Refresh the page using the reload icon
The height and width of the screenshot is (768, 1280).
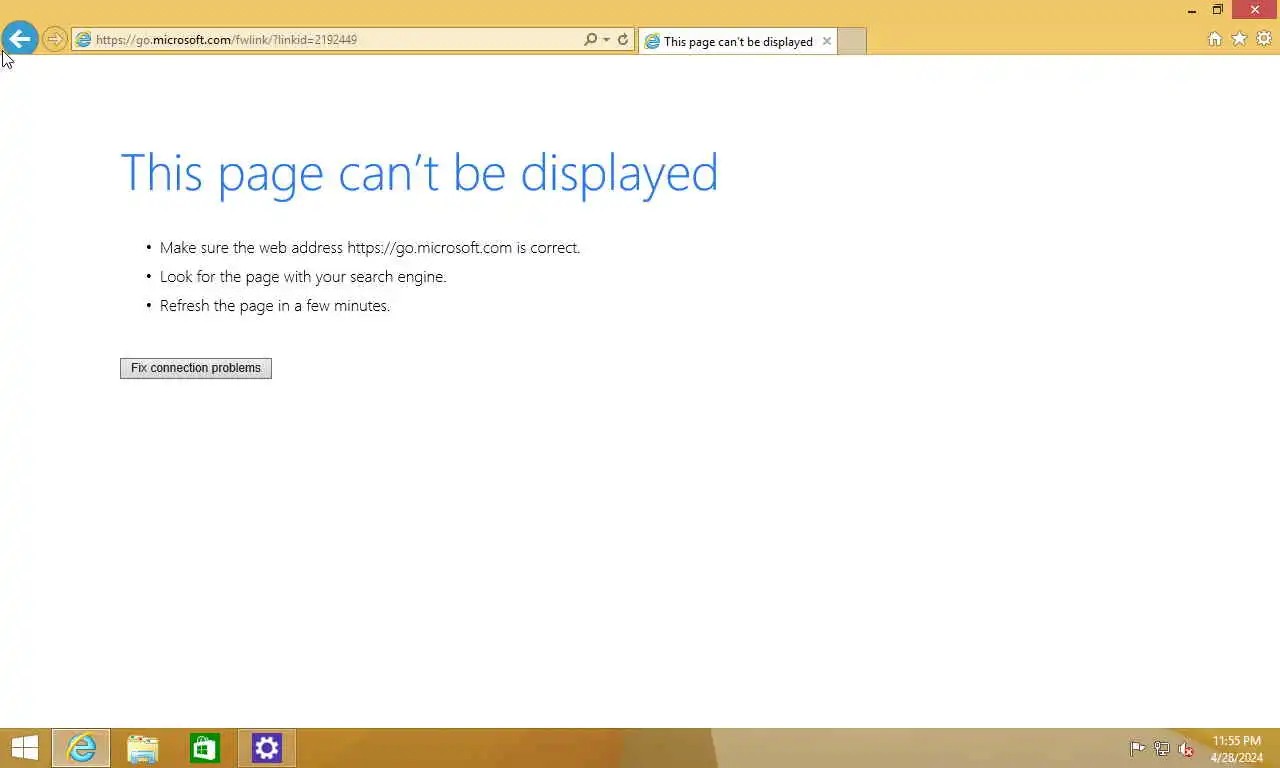coord(623,40)
